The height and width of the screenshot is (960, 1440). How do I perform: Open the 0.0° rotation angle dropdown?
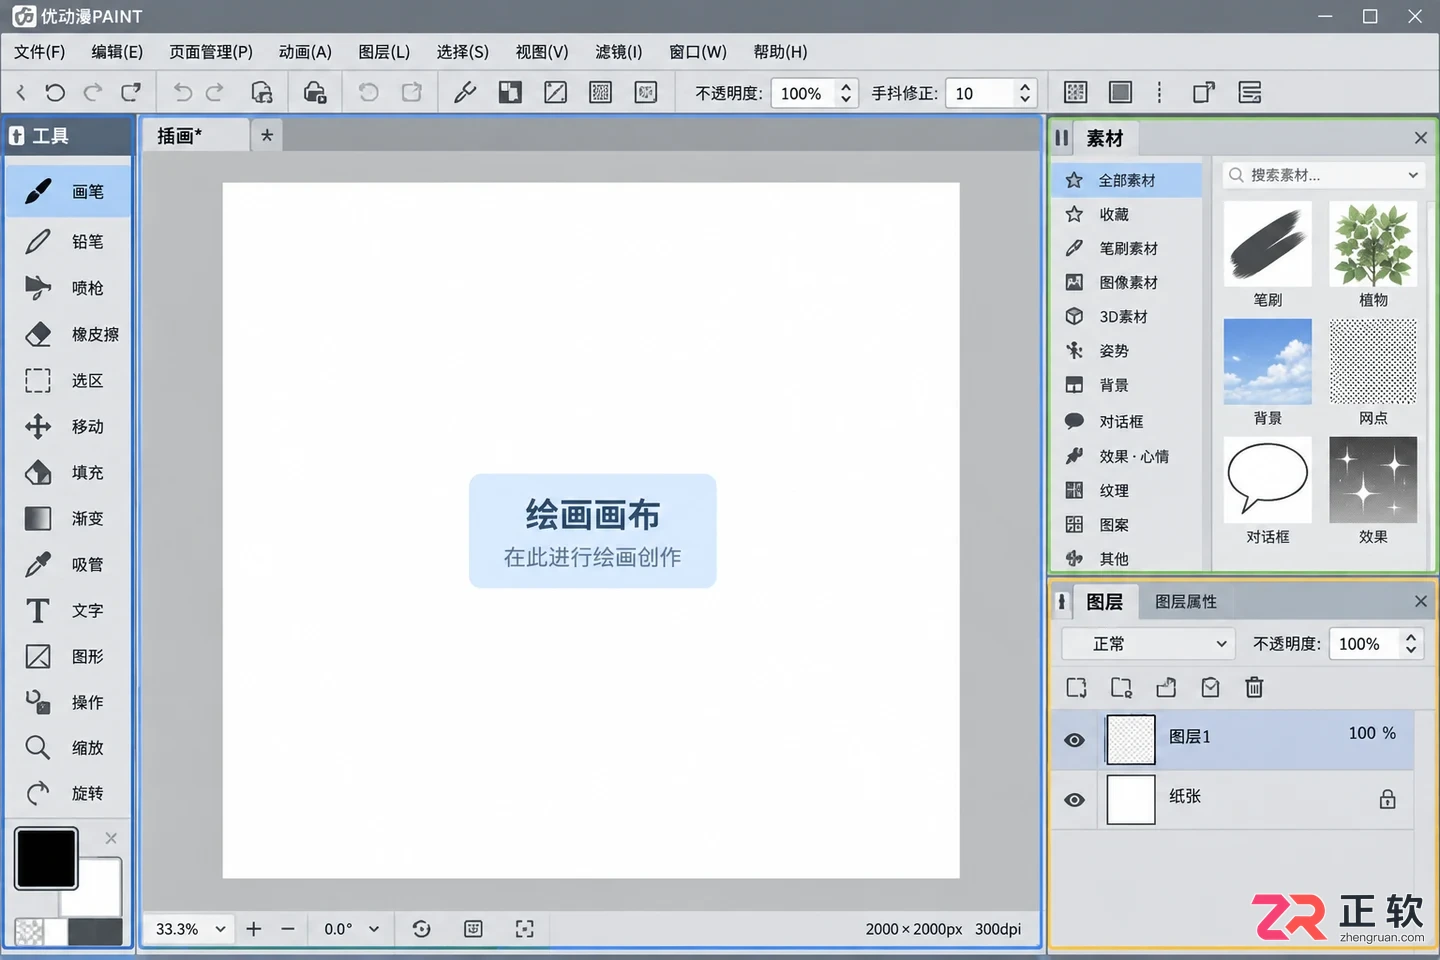pos(351,929)
